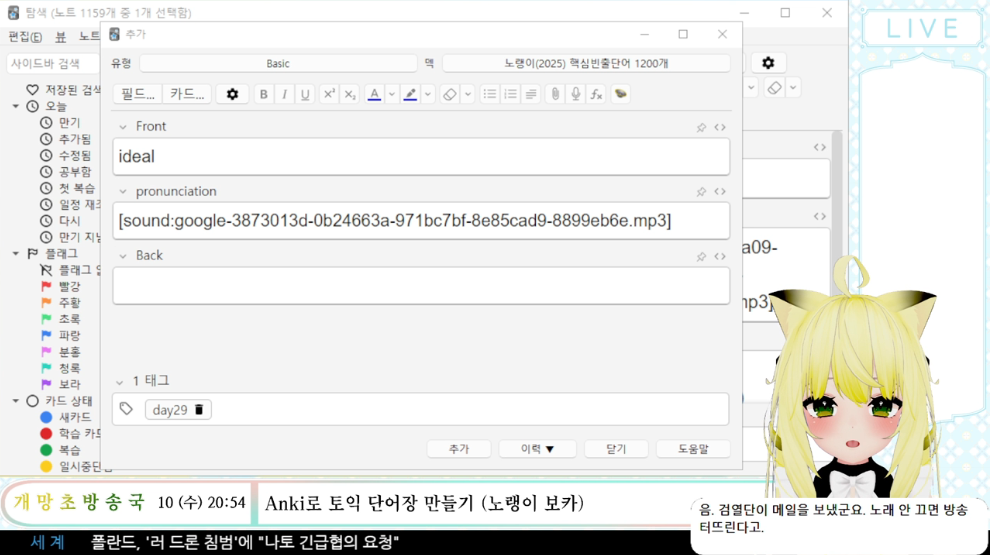The width and height of the screenshot is (990, 555).
Task: Focus the 사이드바 검색 sidebar search box
Action: click(x=53, y=63)
